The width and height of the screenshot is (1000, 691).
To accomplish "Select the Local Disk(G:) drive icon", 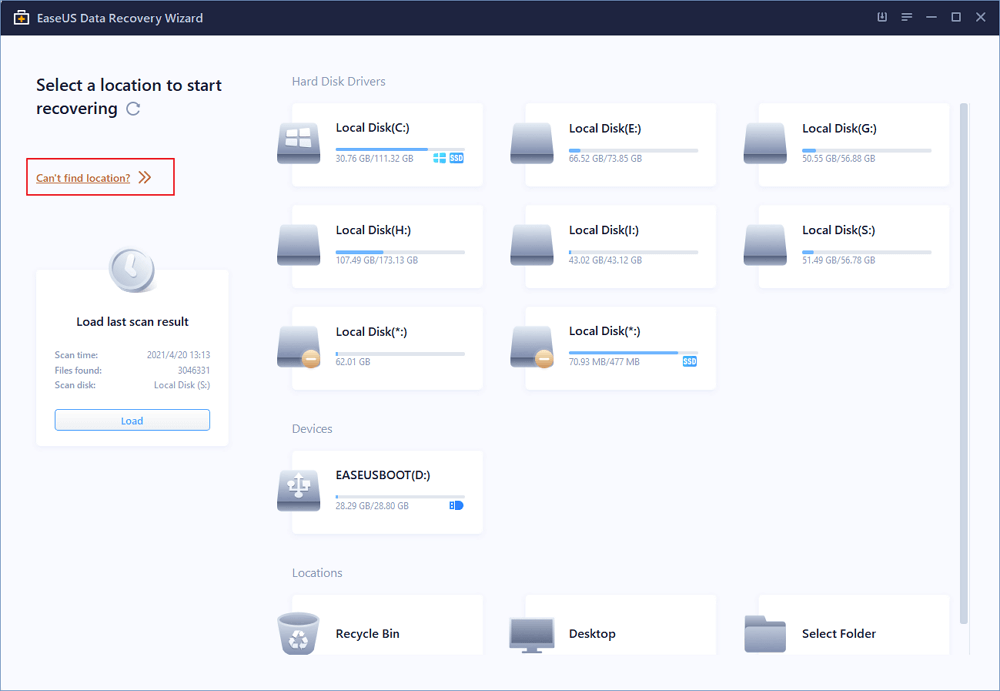I will click(765, 143).
